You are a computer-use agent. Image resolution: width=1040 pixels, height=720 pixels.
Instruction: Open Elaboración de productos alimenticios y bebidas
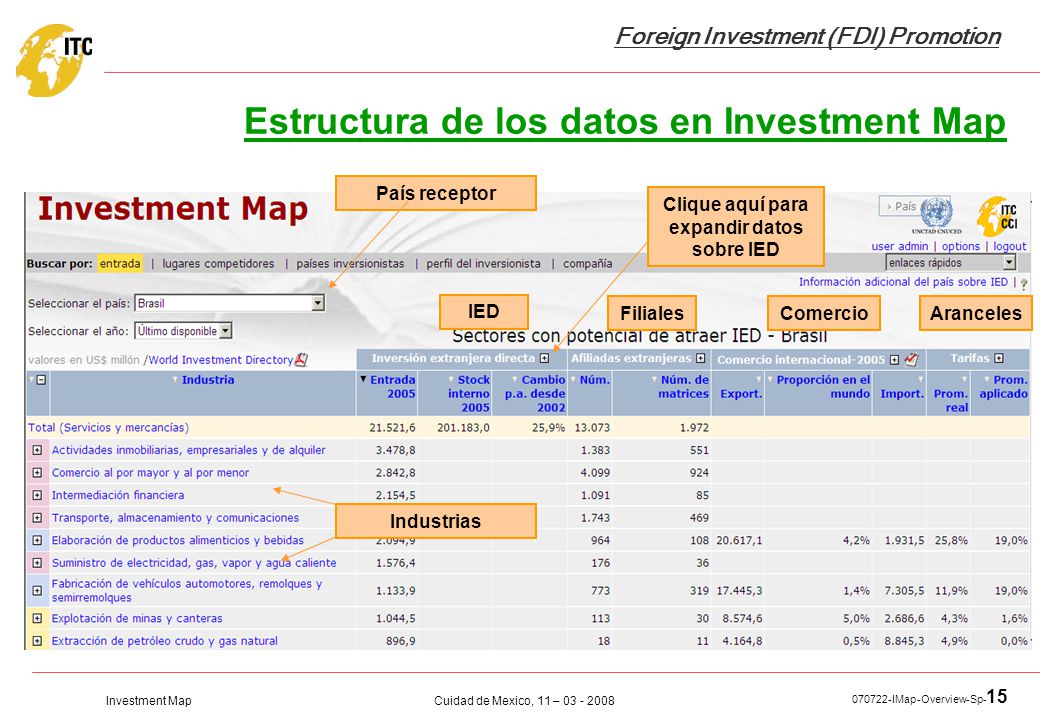(178, 540)
